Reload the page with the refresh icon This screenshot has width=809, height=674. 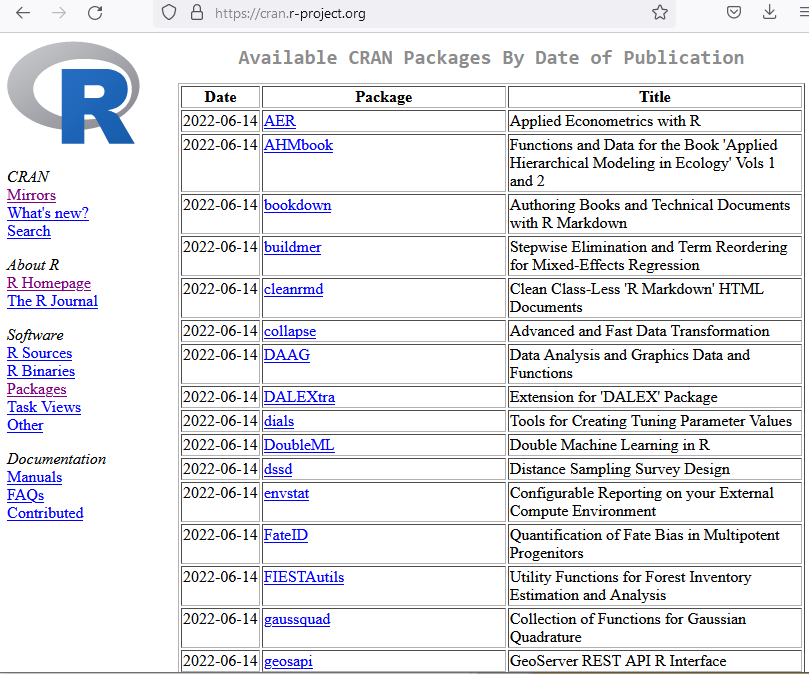(95, 13)
